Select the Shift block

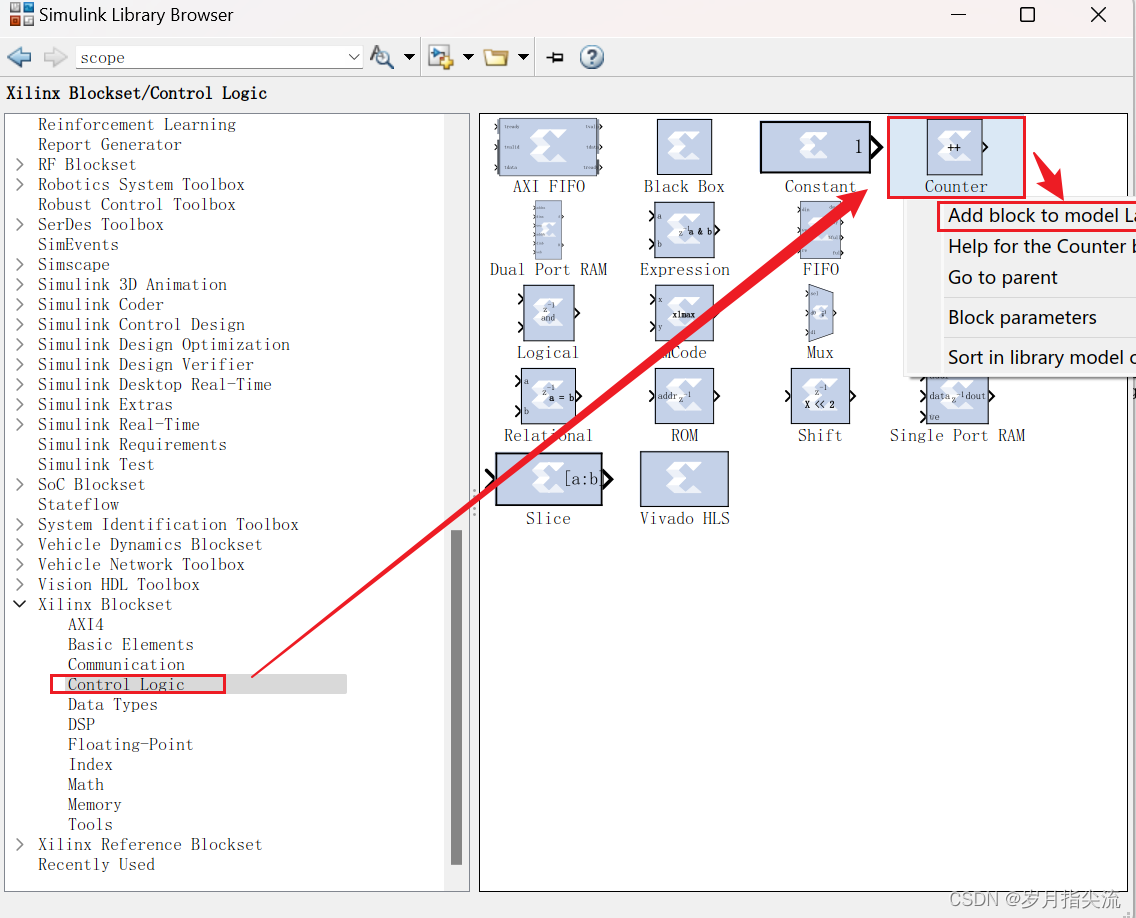[x=820, y=396]
